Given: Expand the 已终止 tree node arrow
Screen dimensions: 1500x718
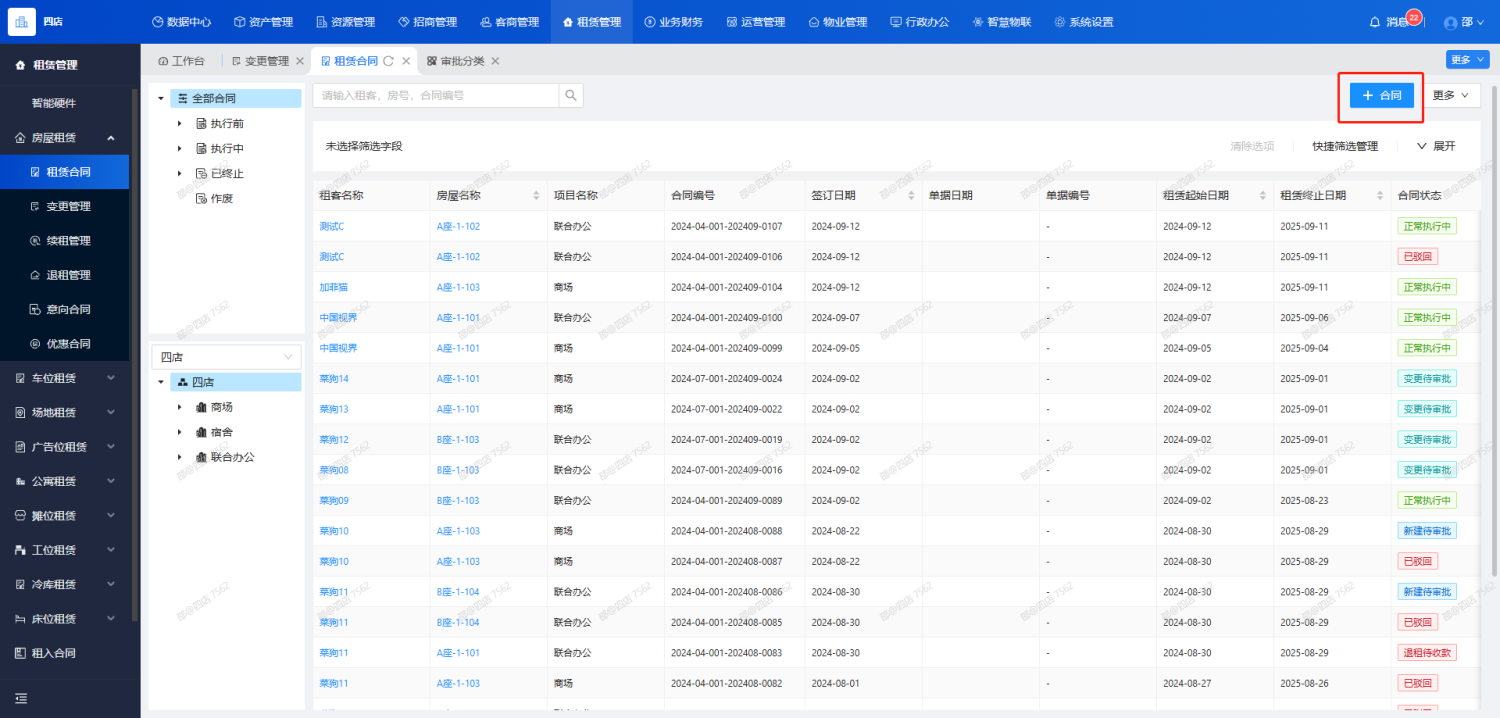Looking at the screenshot, I should [179, 174].
